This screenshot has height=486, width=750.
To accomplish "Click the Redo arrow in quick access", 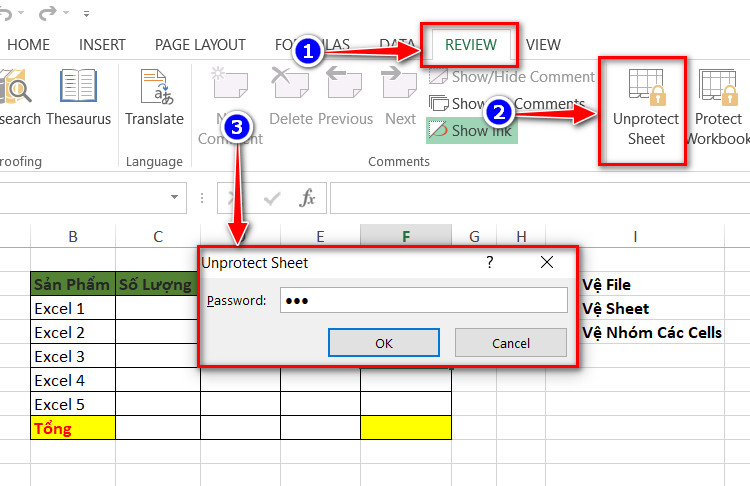I will 47,13.
